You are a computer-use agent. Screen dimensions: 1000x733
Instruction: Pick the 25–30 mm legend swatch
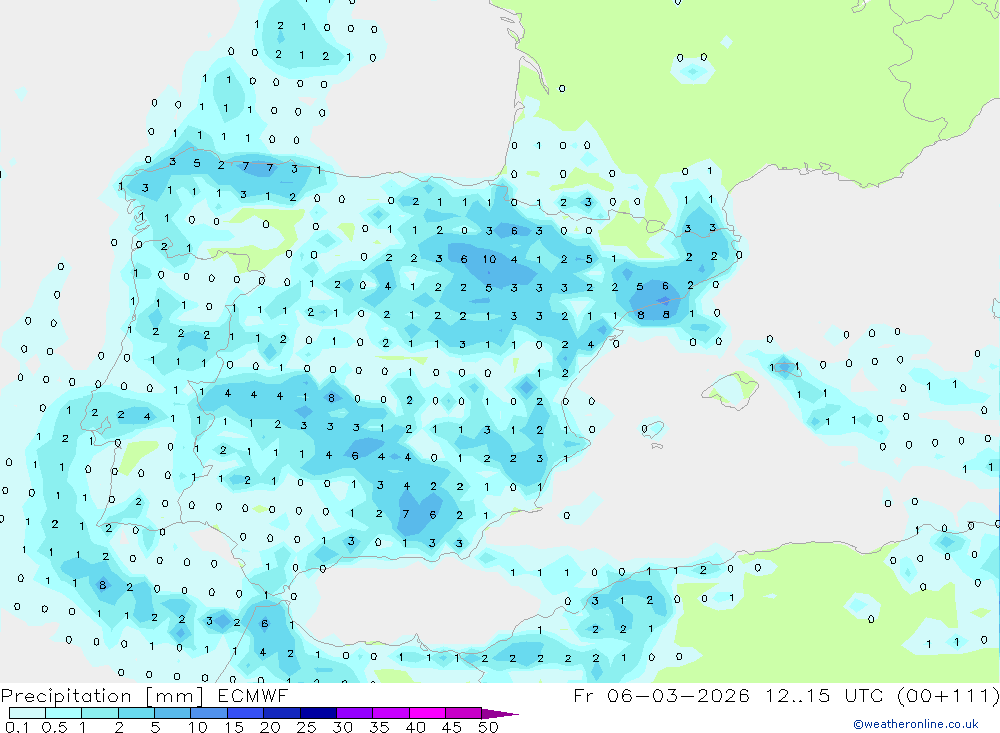pyautogui.click(x=318, y=713)
